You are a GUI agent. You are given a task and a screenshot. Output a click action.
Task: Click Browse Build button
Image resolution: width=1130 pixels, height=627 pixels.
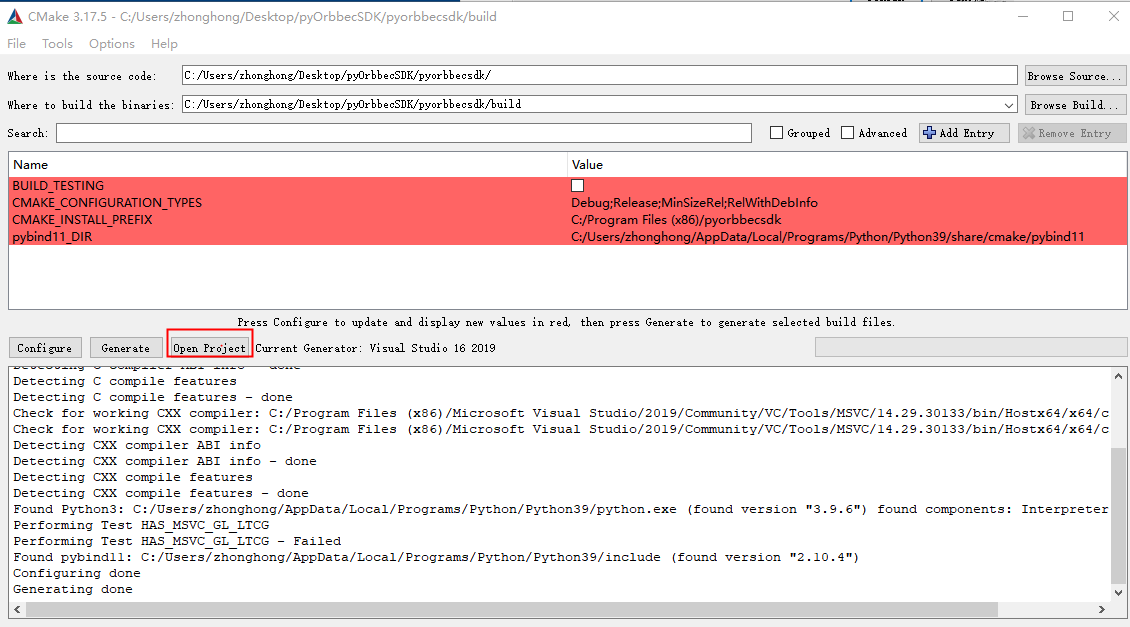(x=1075, y=105)
